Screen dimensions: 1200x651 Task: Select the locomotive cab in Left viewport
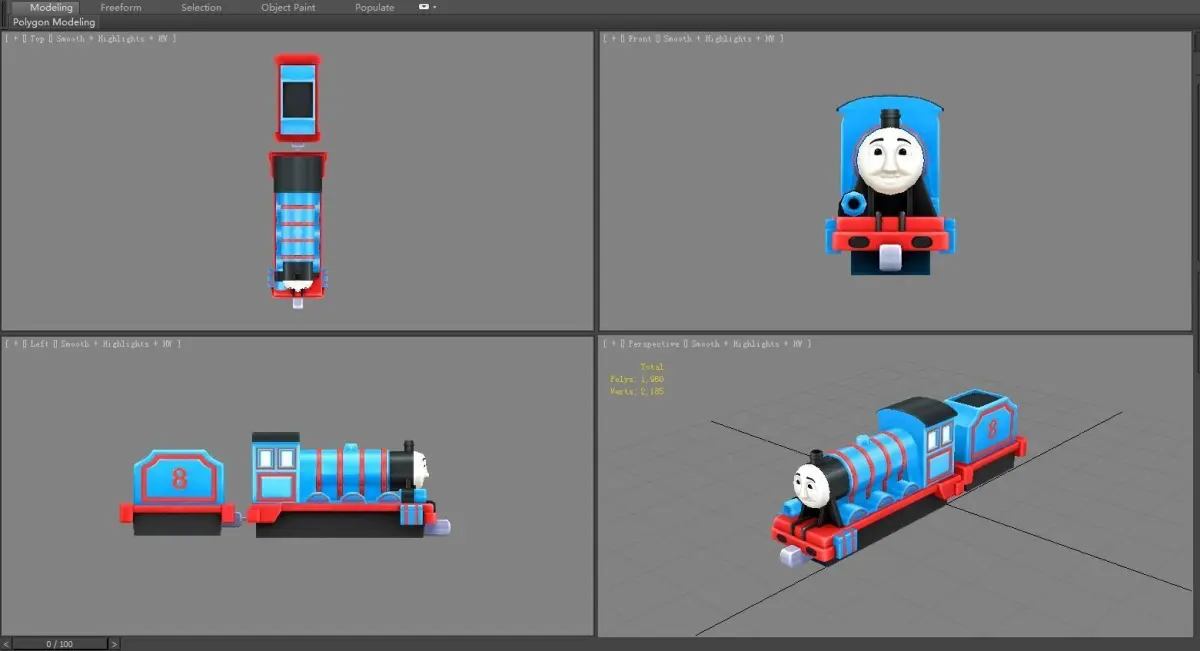[276, 467]
